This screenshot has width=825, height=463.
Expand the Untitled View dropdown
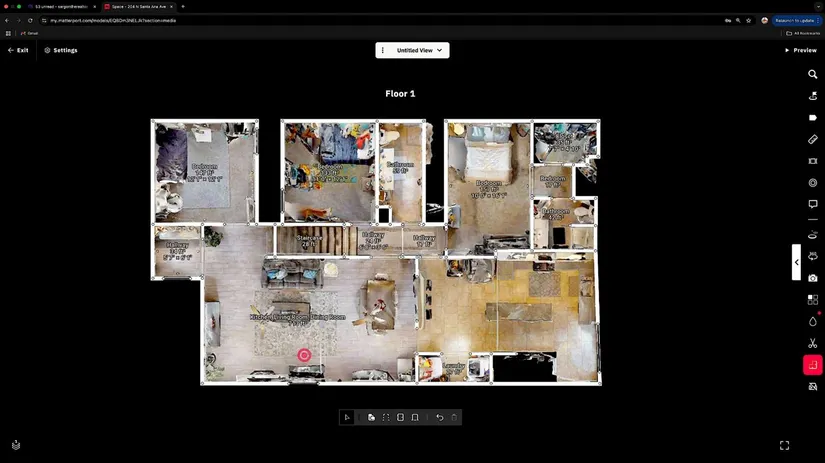click(439, 50)
